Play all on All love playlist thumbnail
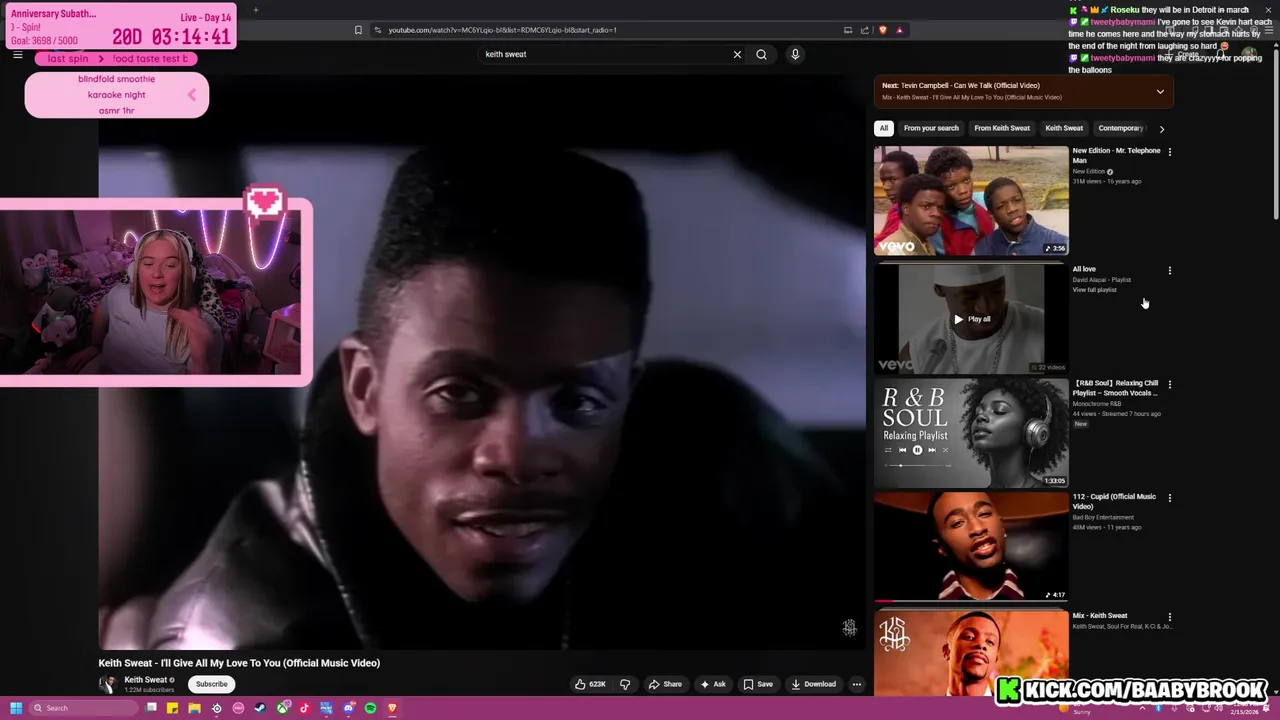This screenshot has width=1280, height=720. 971,319
